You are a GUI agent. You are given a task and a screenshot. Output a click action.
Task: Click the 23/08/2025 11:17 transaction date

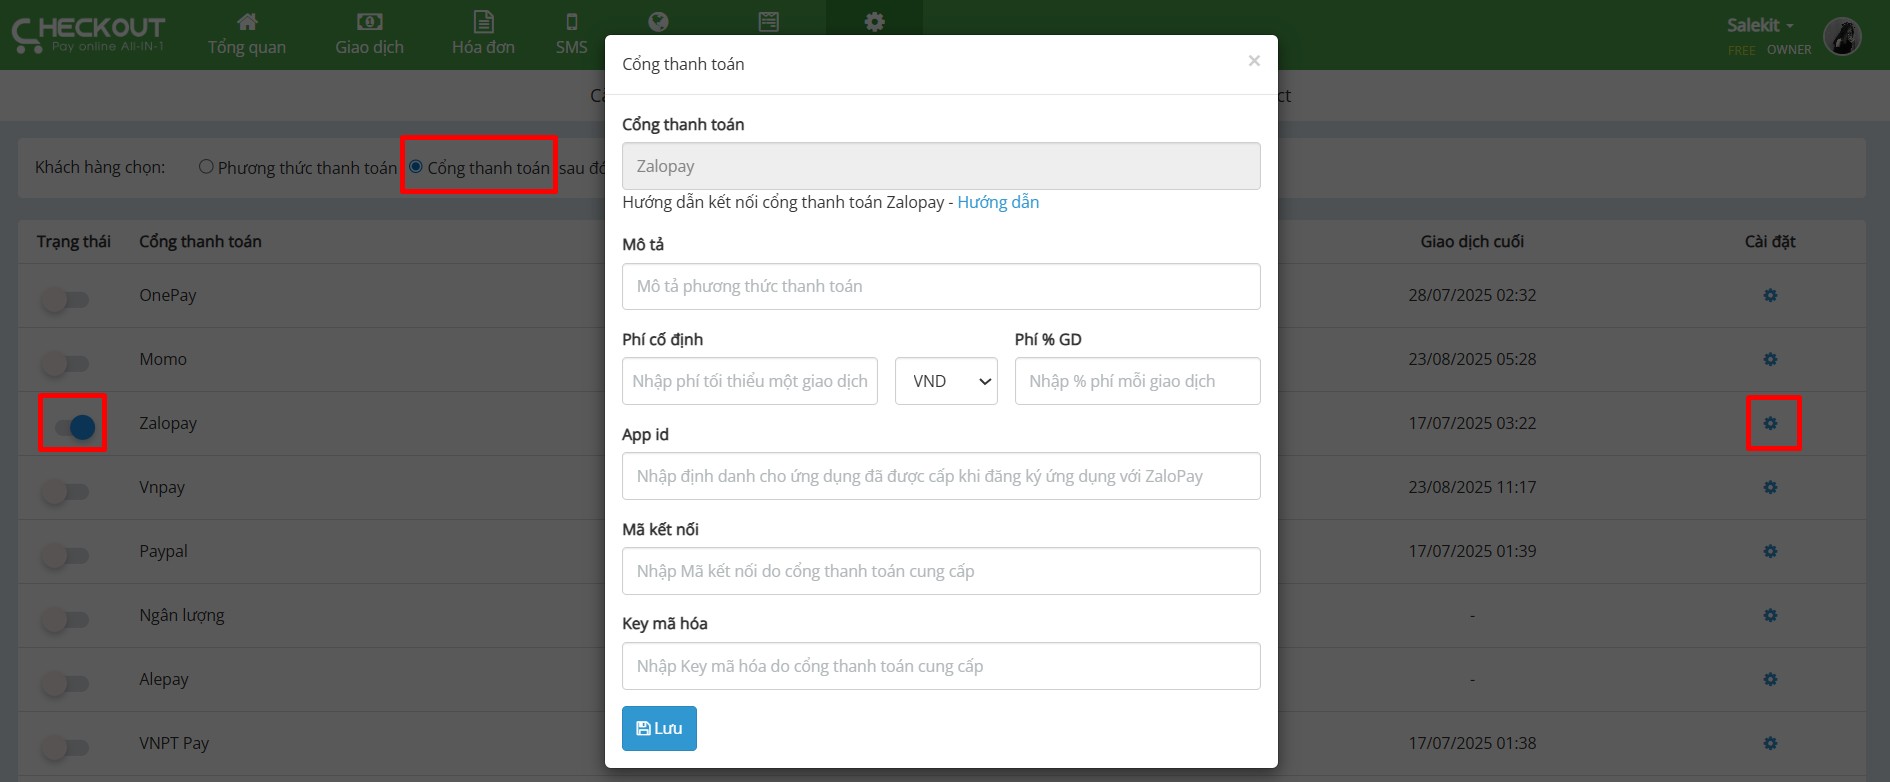pyautogui.click(x=1472, y=487)
